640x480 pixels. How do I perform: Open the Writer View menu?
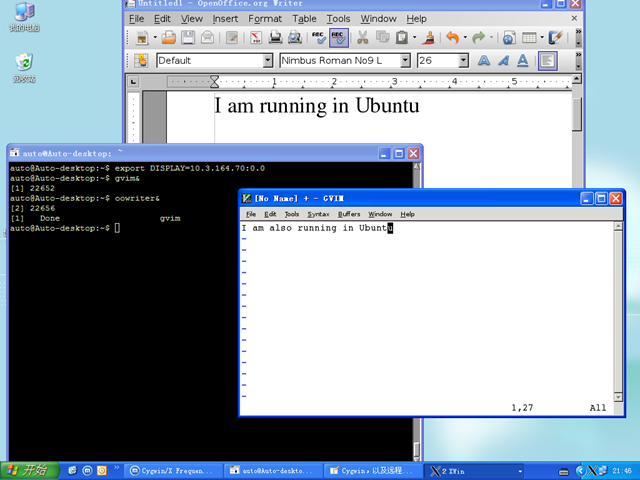click(x=191, y=19)
